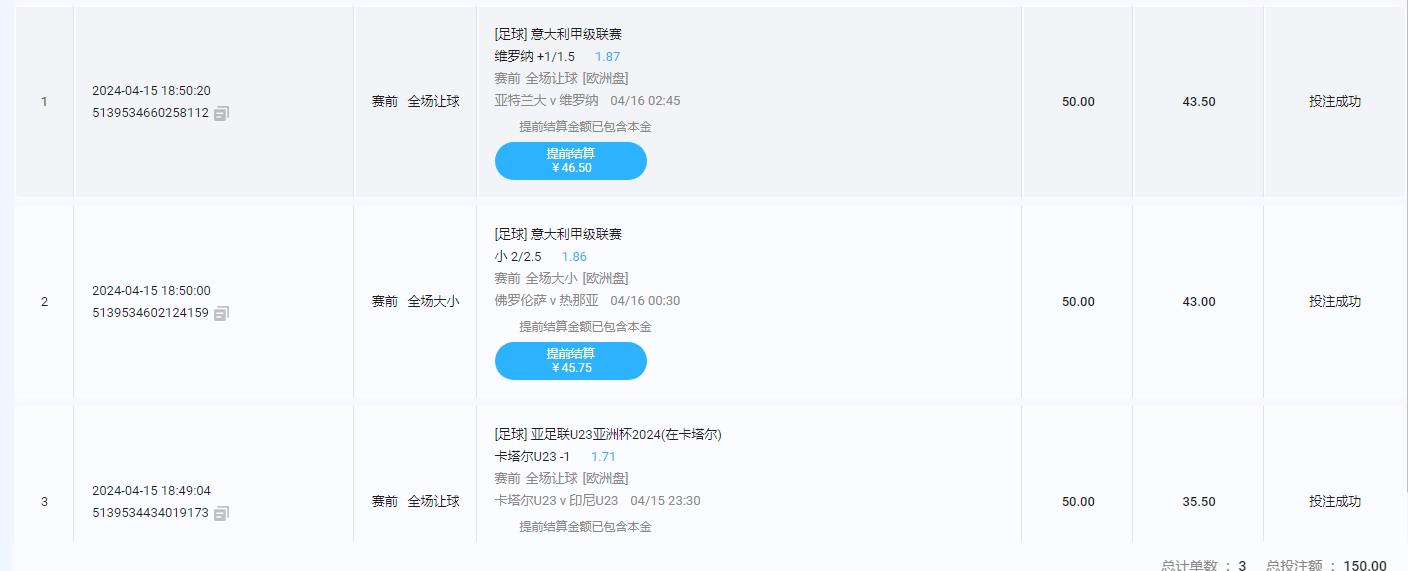
Task: Click the 1.87 odds value
Action: 607,57
